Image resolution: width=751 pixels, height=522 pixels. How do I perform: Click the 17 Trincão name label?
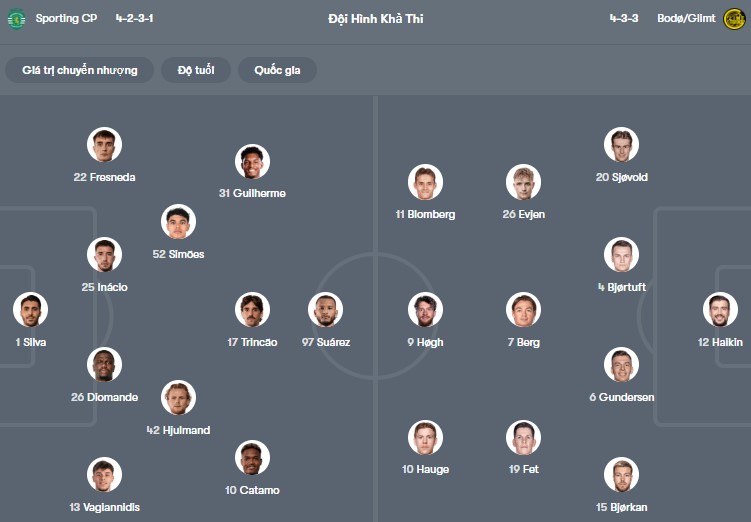point(251,342)
